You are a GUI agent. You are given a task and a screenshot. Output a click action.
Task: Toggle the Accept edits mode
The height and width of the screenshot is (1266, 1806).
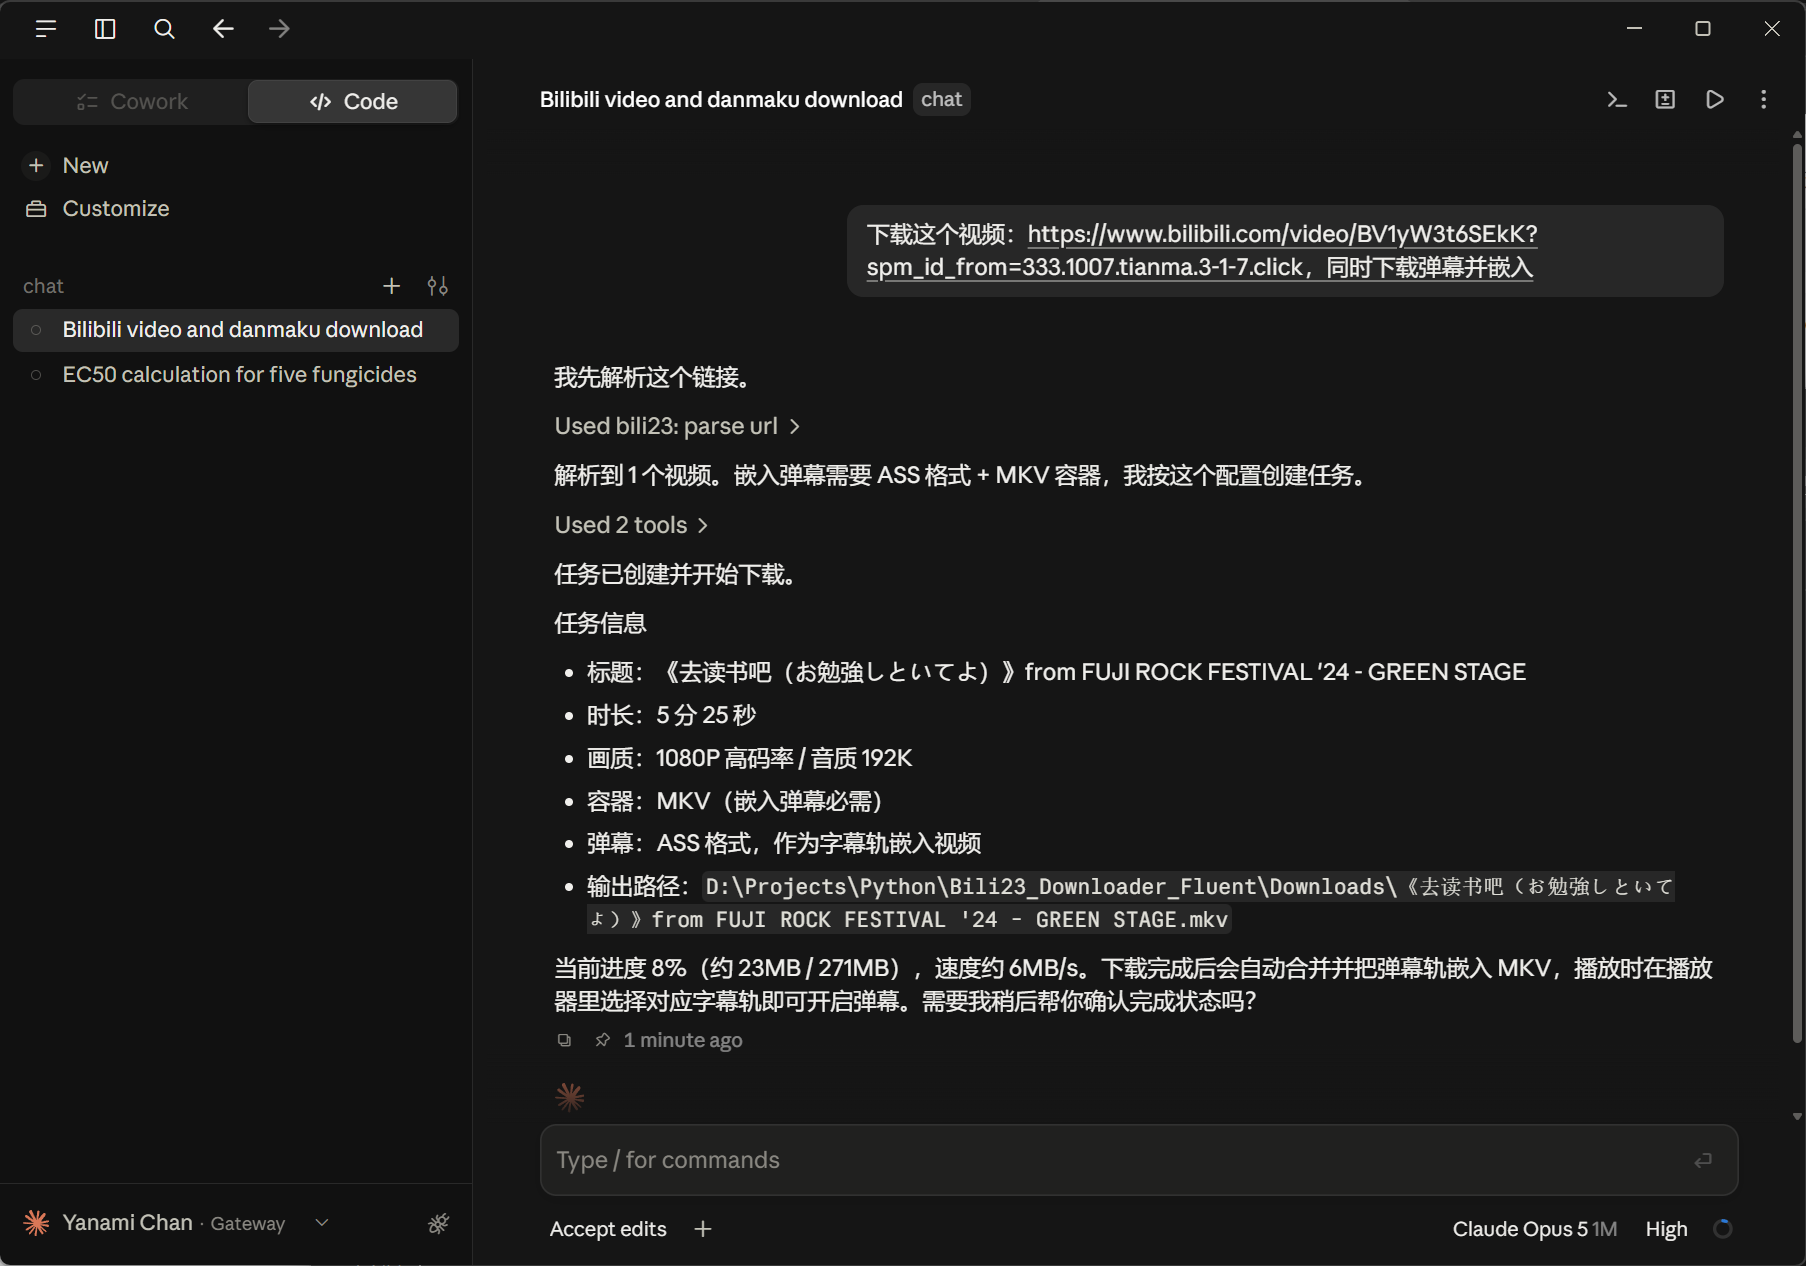[608, 1229]
